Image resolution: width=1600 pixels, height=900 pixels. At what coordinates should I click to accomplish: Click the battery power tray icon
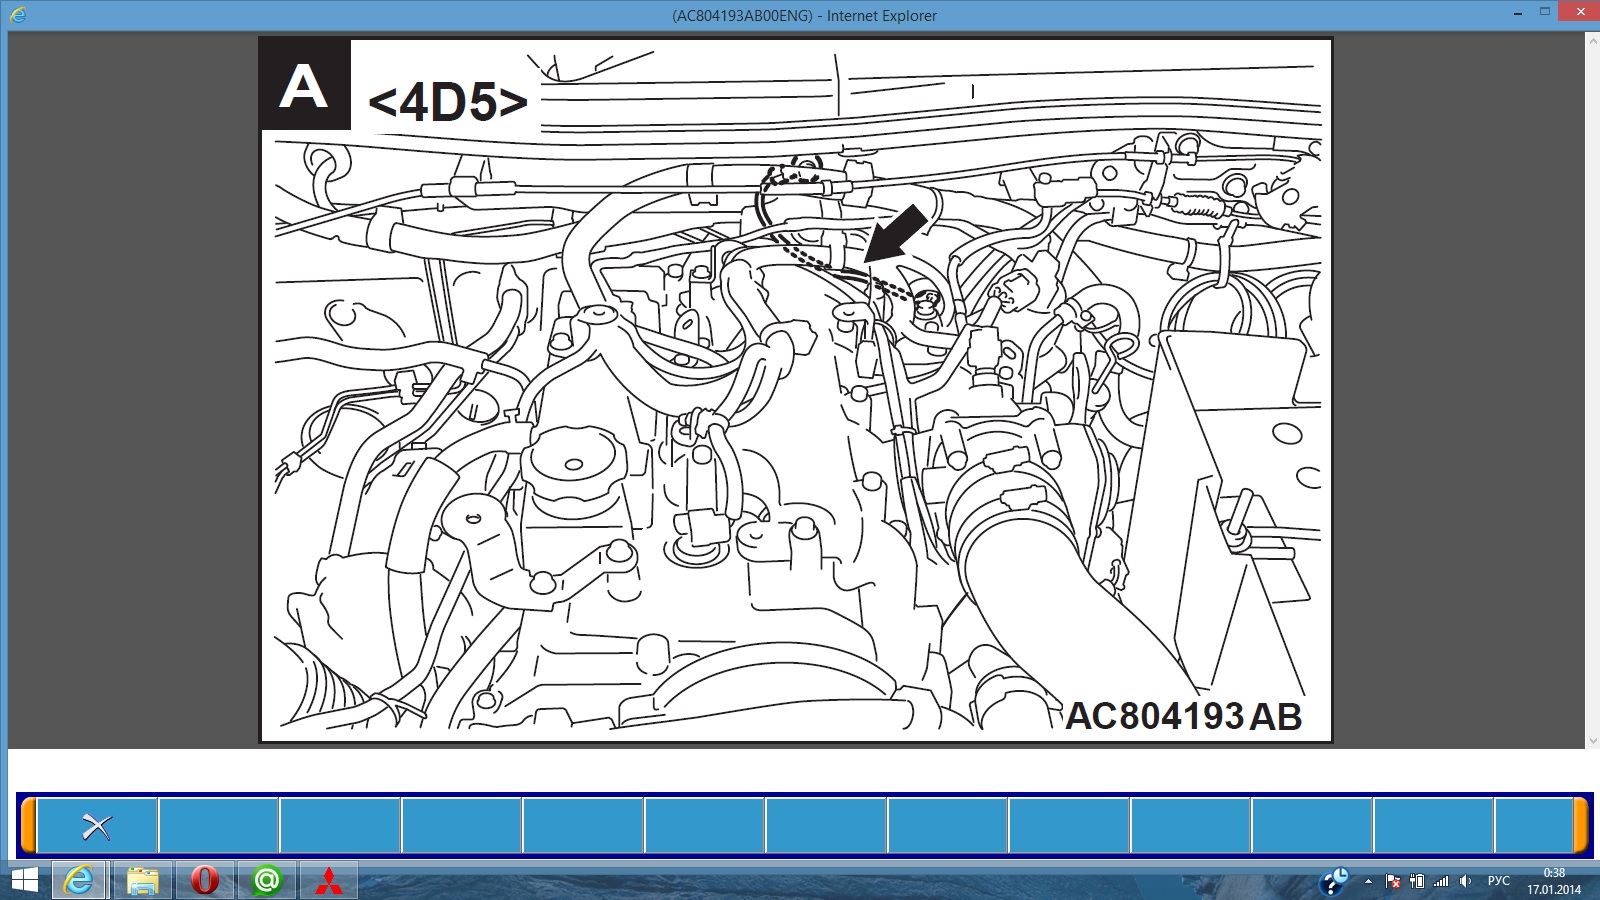pos(1417,881)
